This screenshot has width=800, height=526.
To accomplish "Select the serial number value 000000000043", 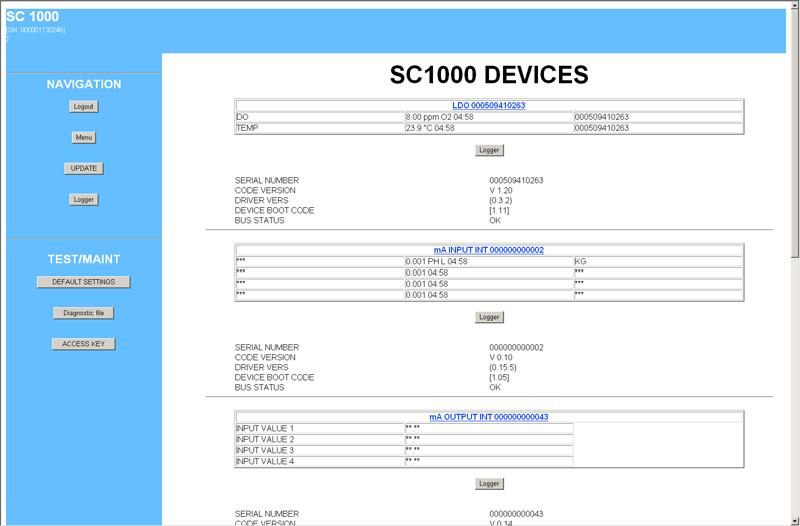I will (x=516, y=514).
